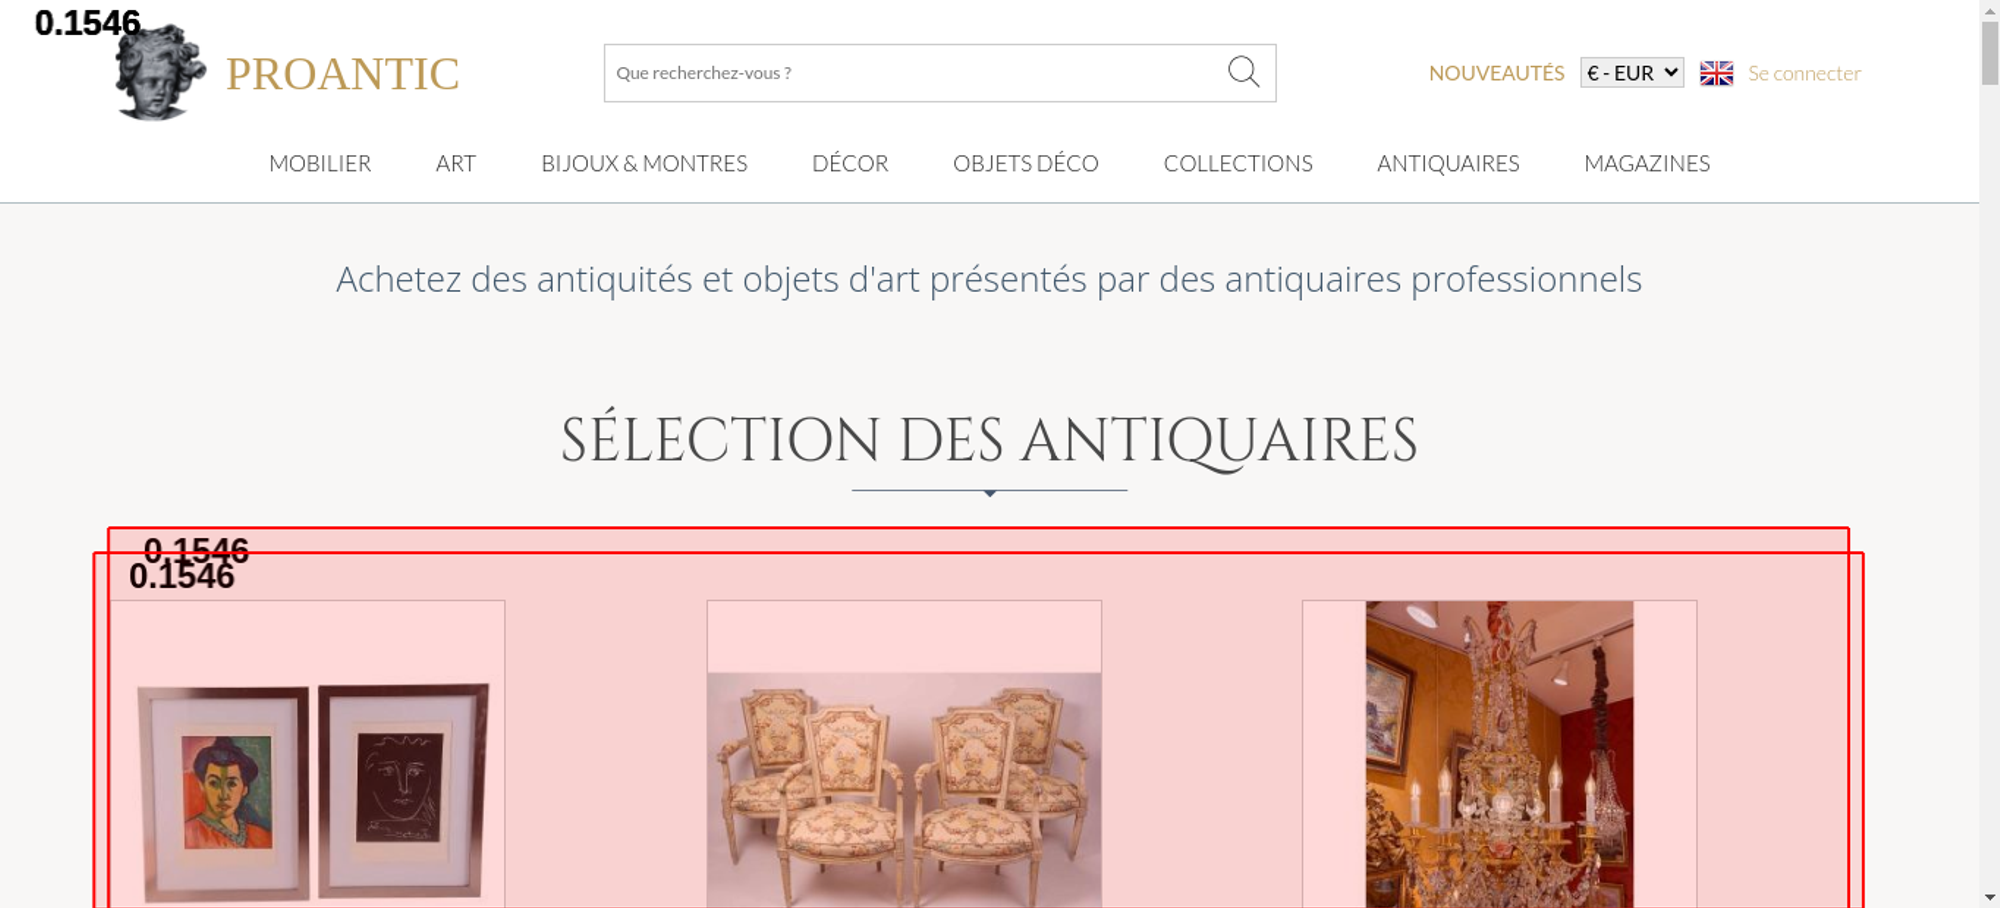Image resolution: width=2000 pixels, height=908 pixels.
Task: Click the Proantic cherub head logo
Action: coord(160,72)
